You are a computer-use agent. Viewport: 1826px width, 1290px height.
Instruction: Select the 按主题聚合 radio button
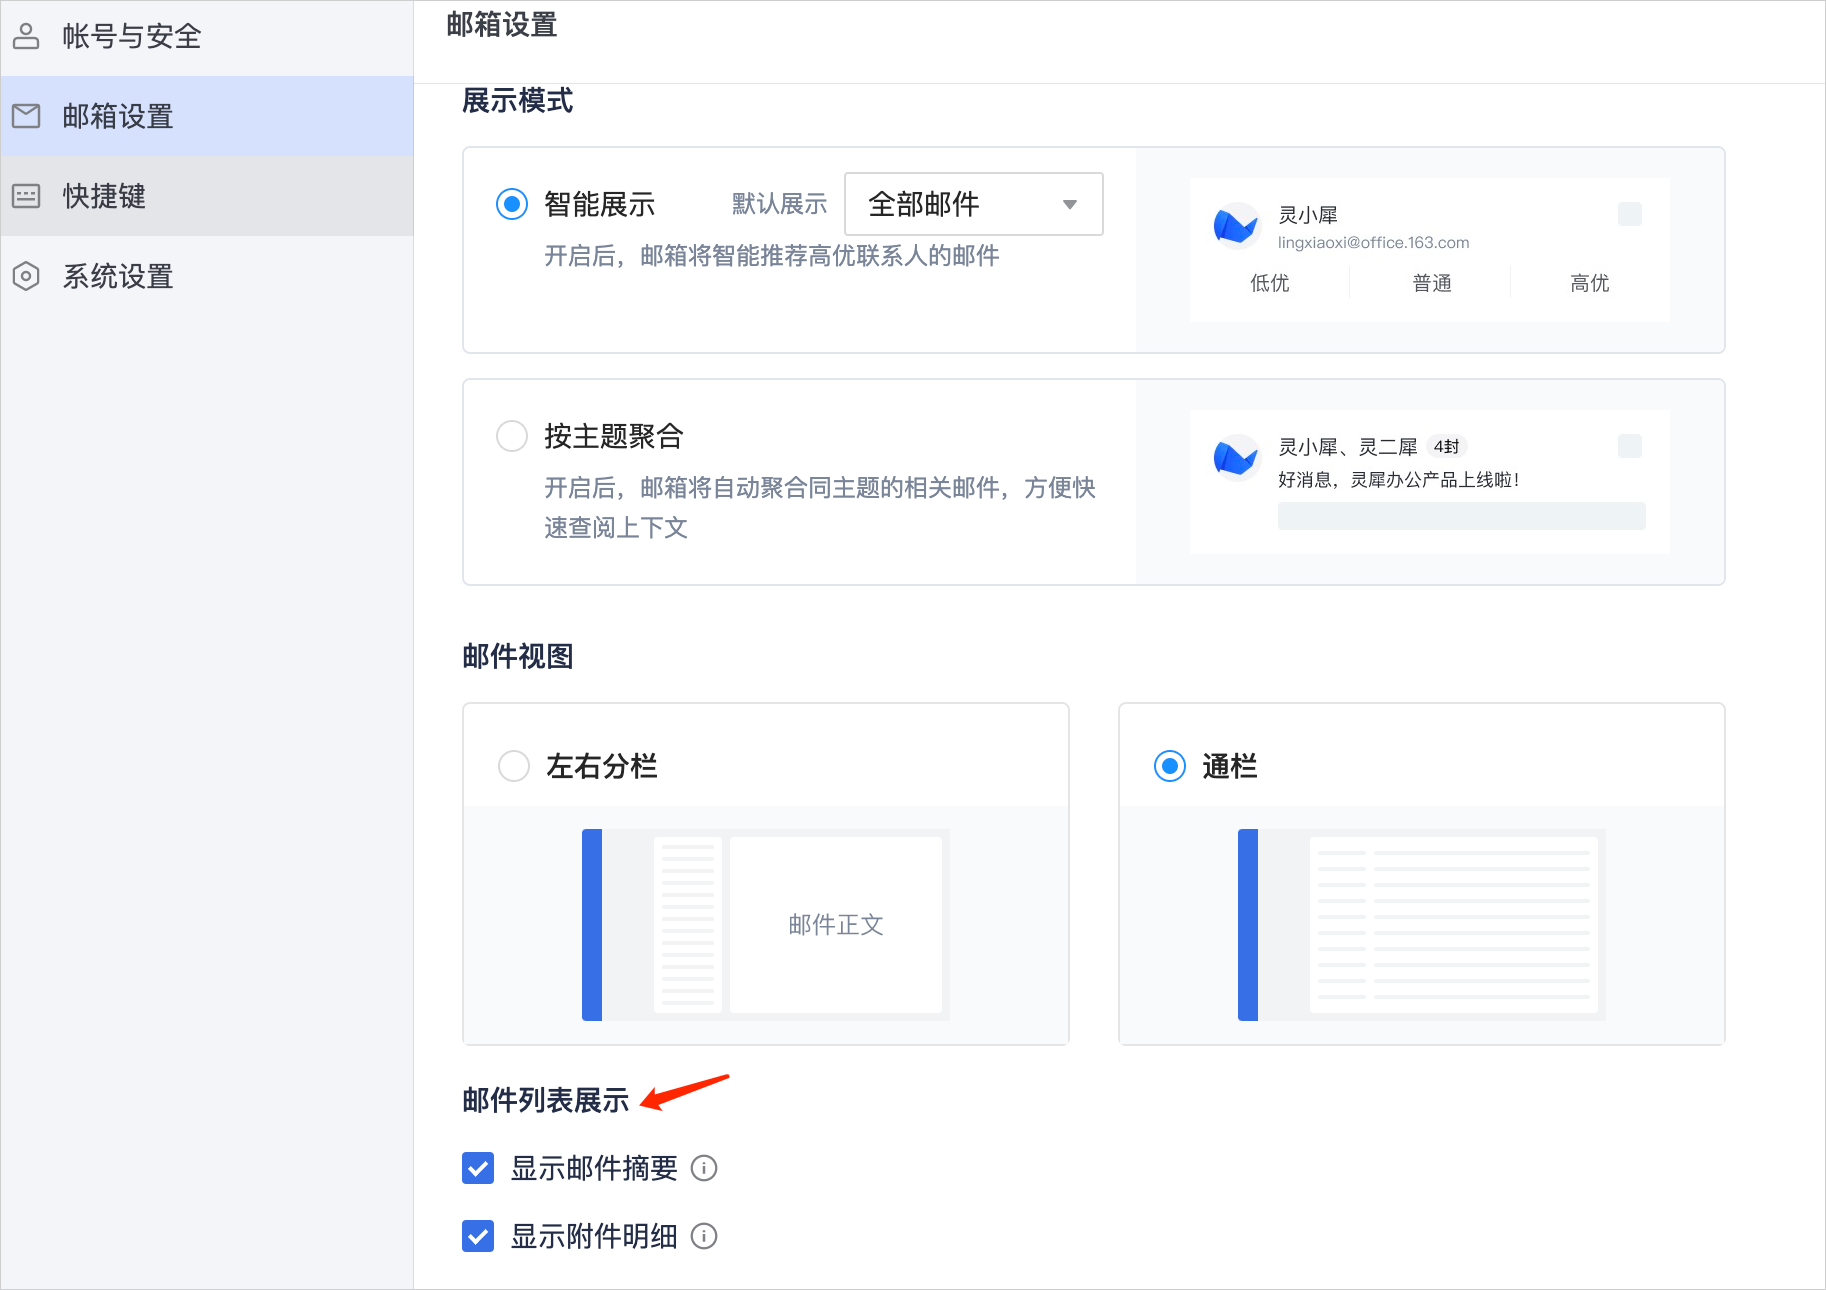point(512,436)
